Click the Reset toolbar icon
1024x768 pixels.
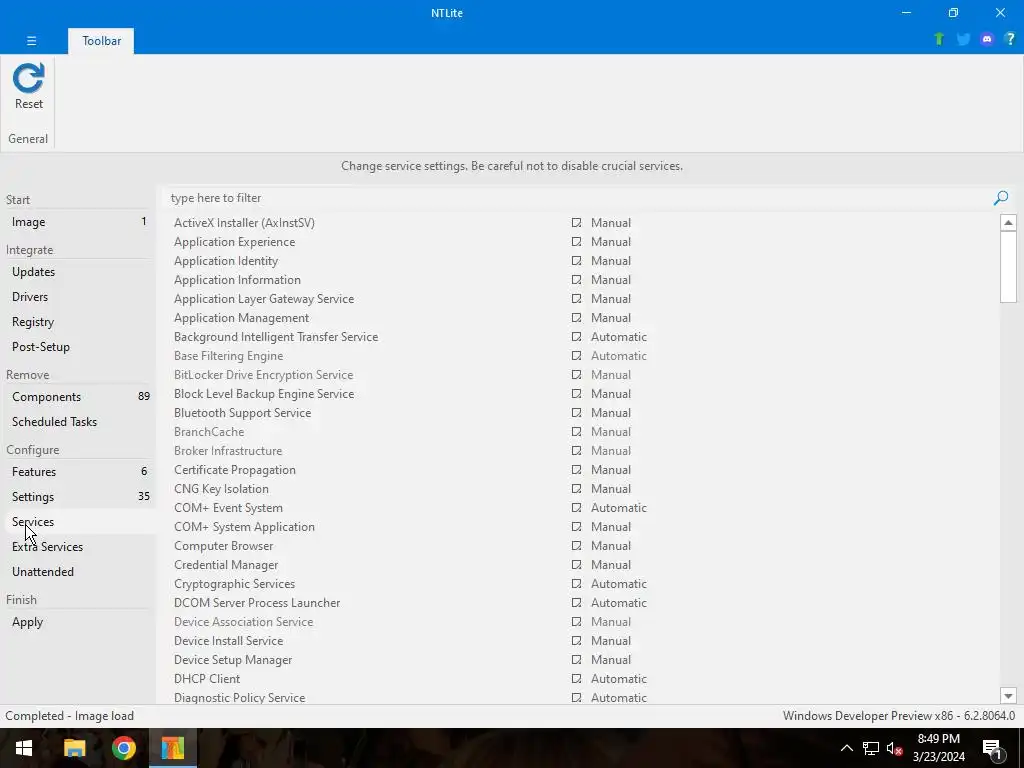pos(29,86)
